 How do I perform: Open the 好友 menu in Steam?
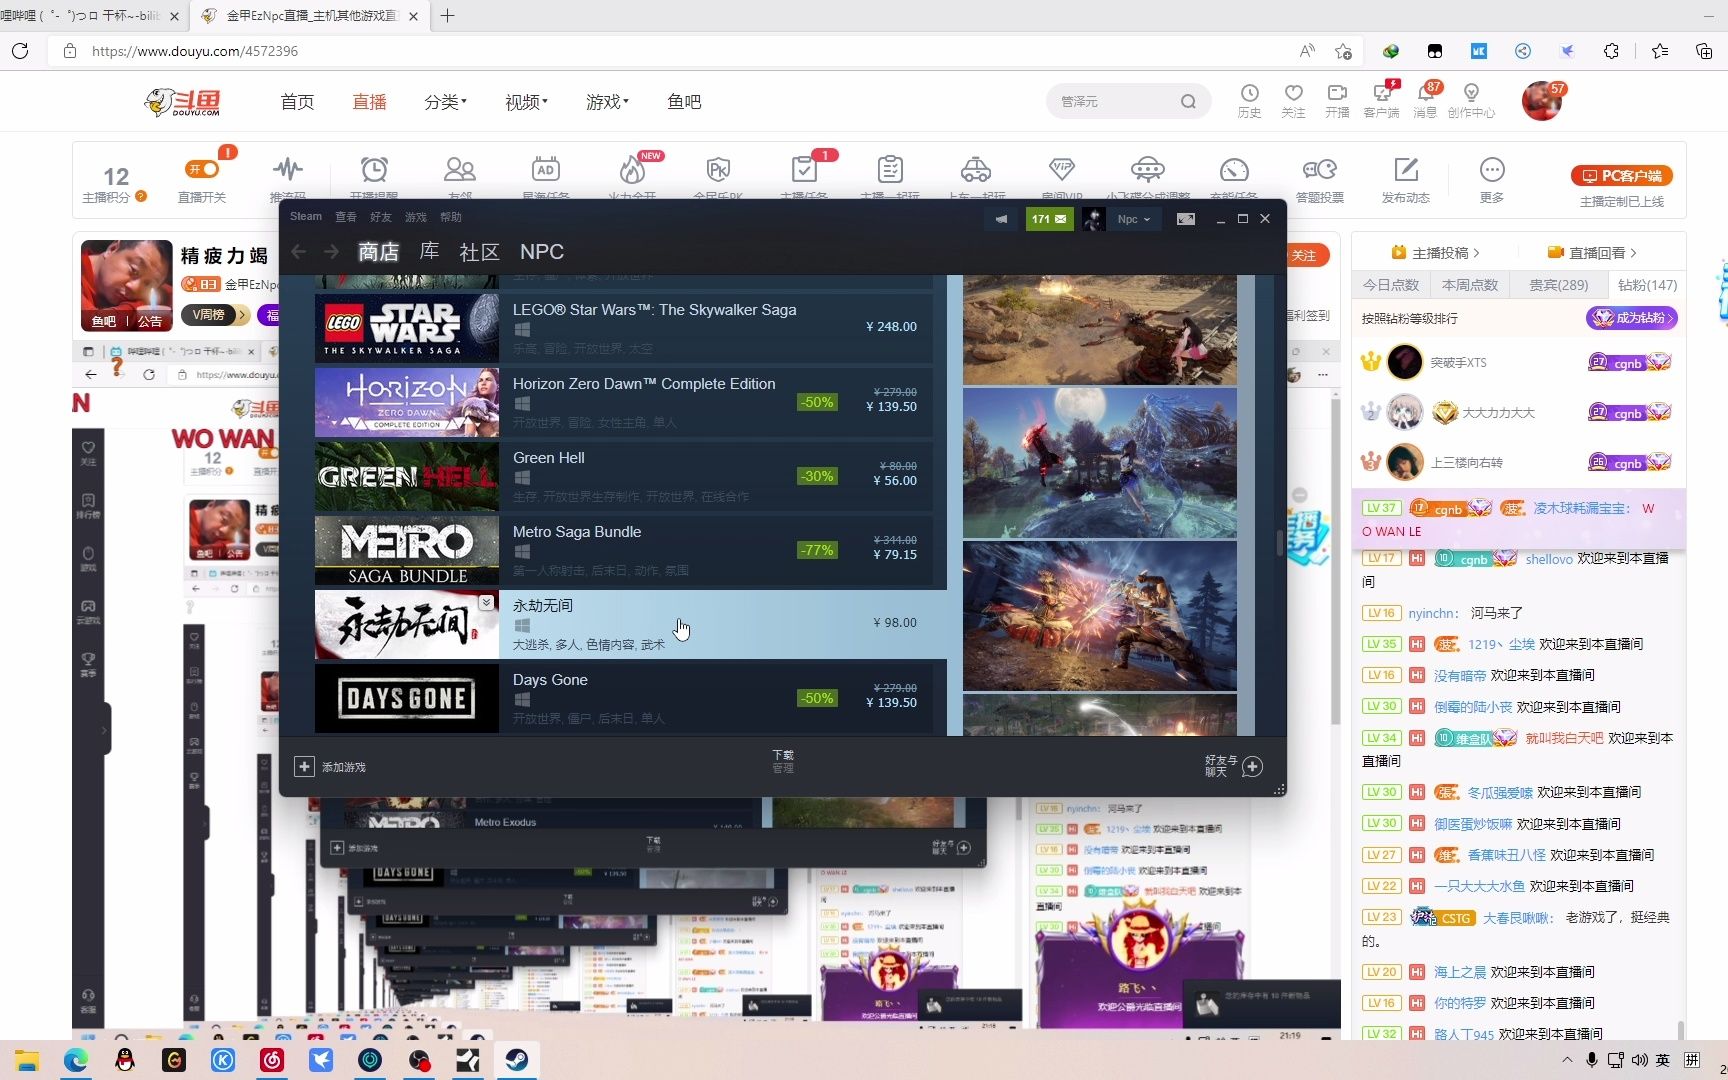point(380,217)
